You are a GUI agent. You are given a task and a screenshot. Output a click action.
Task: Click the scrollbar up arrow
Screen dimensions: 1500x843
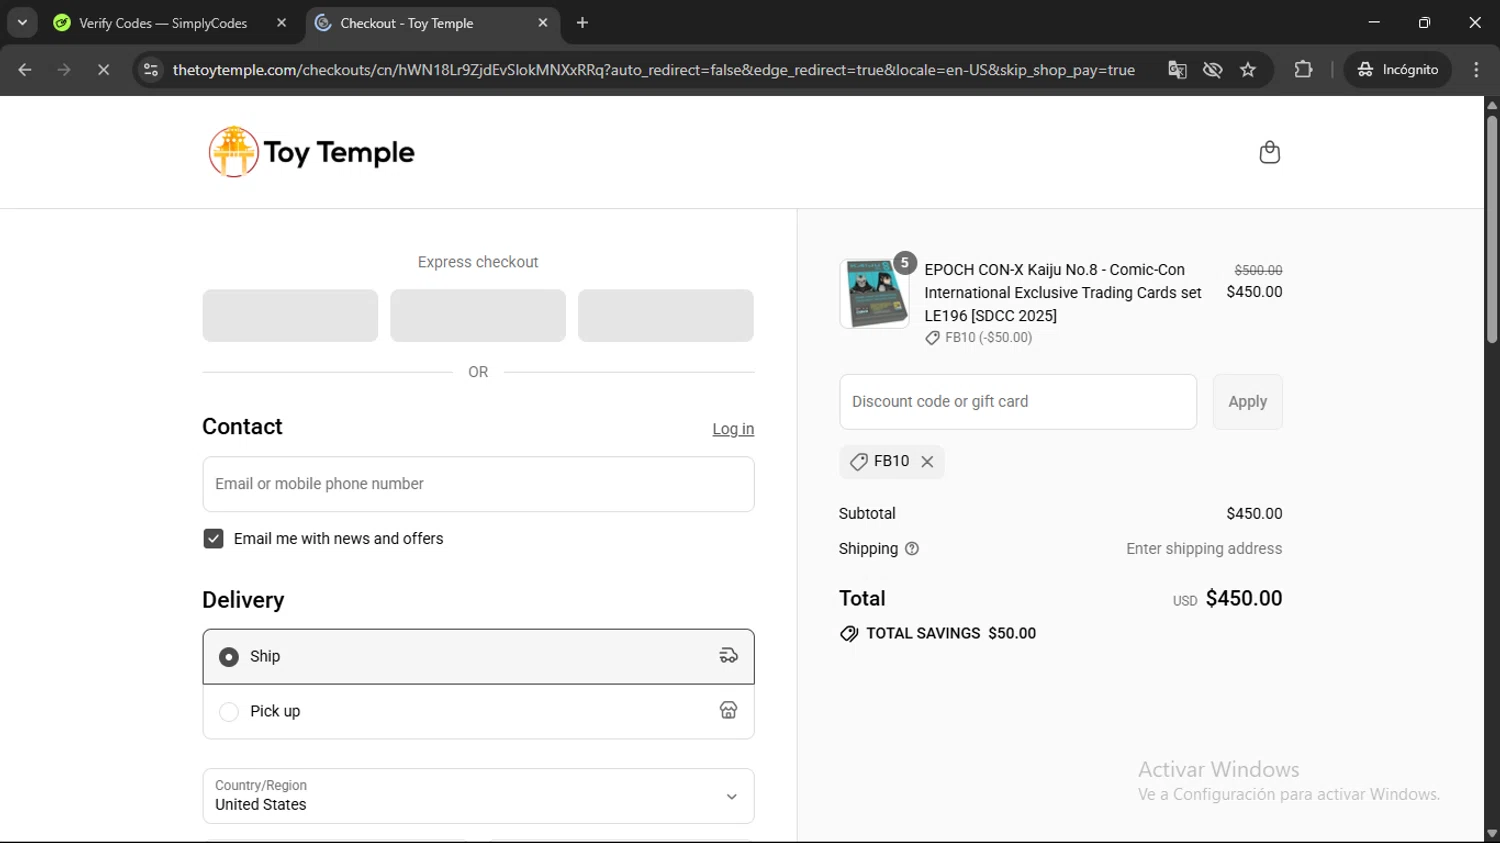[1491, 105]
